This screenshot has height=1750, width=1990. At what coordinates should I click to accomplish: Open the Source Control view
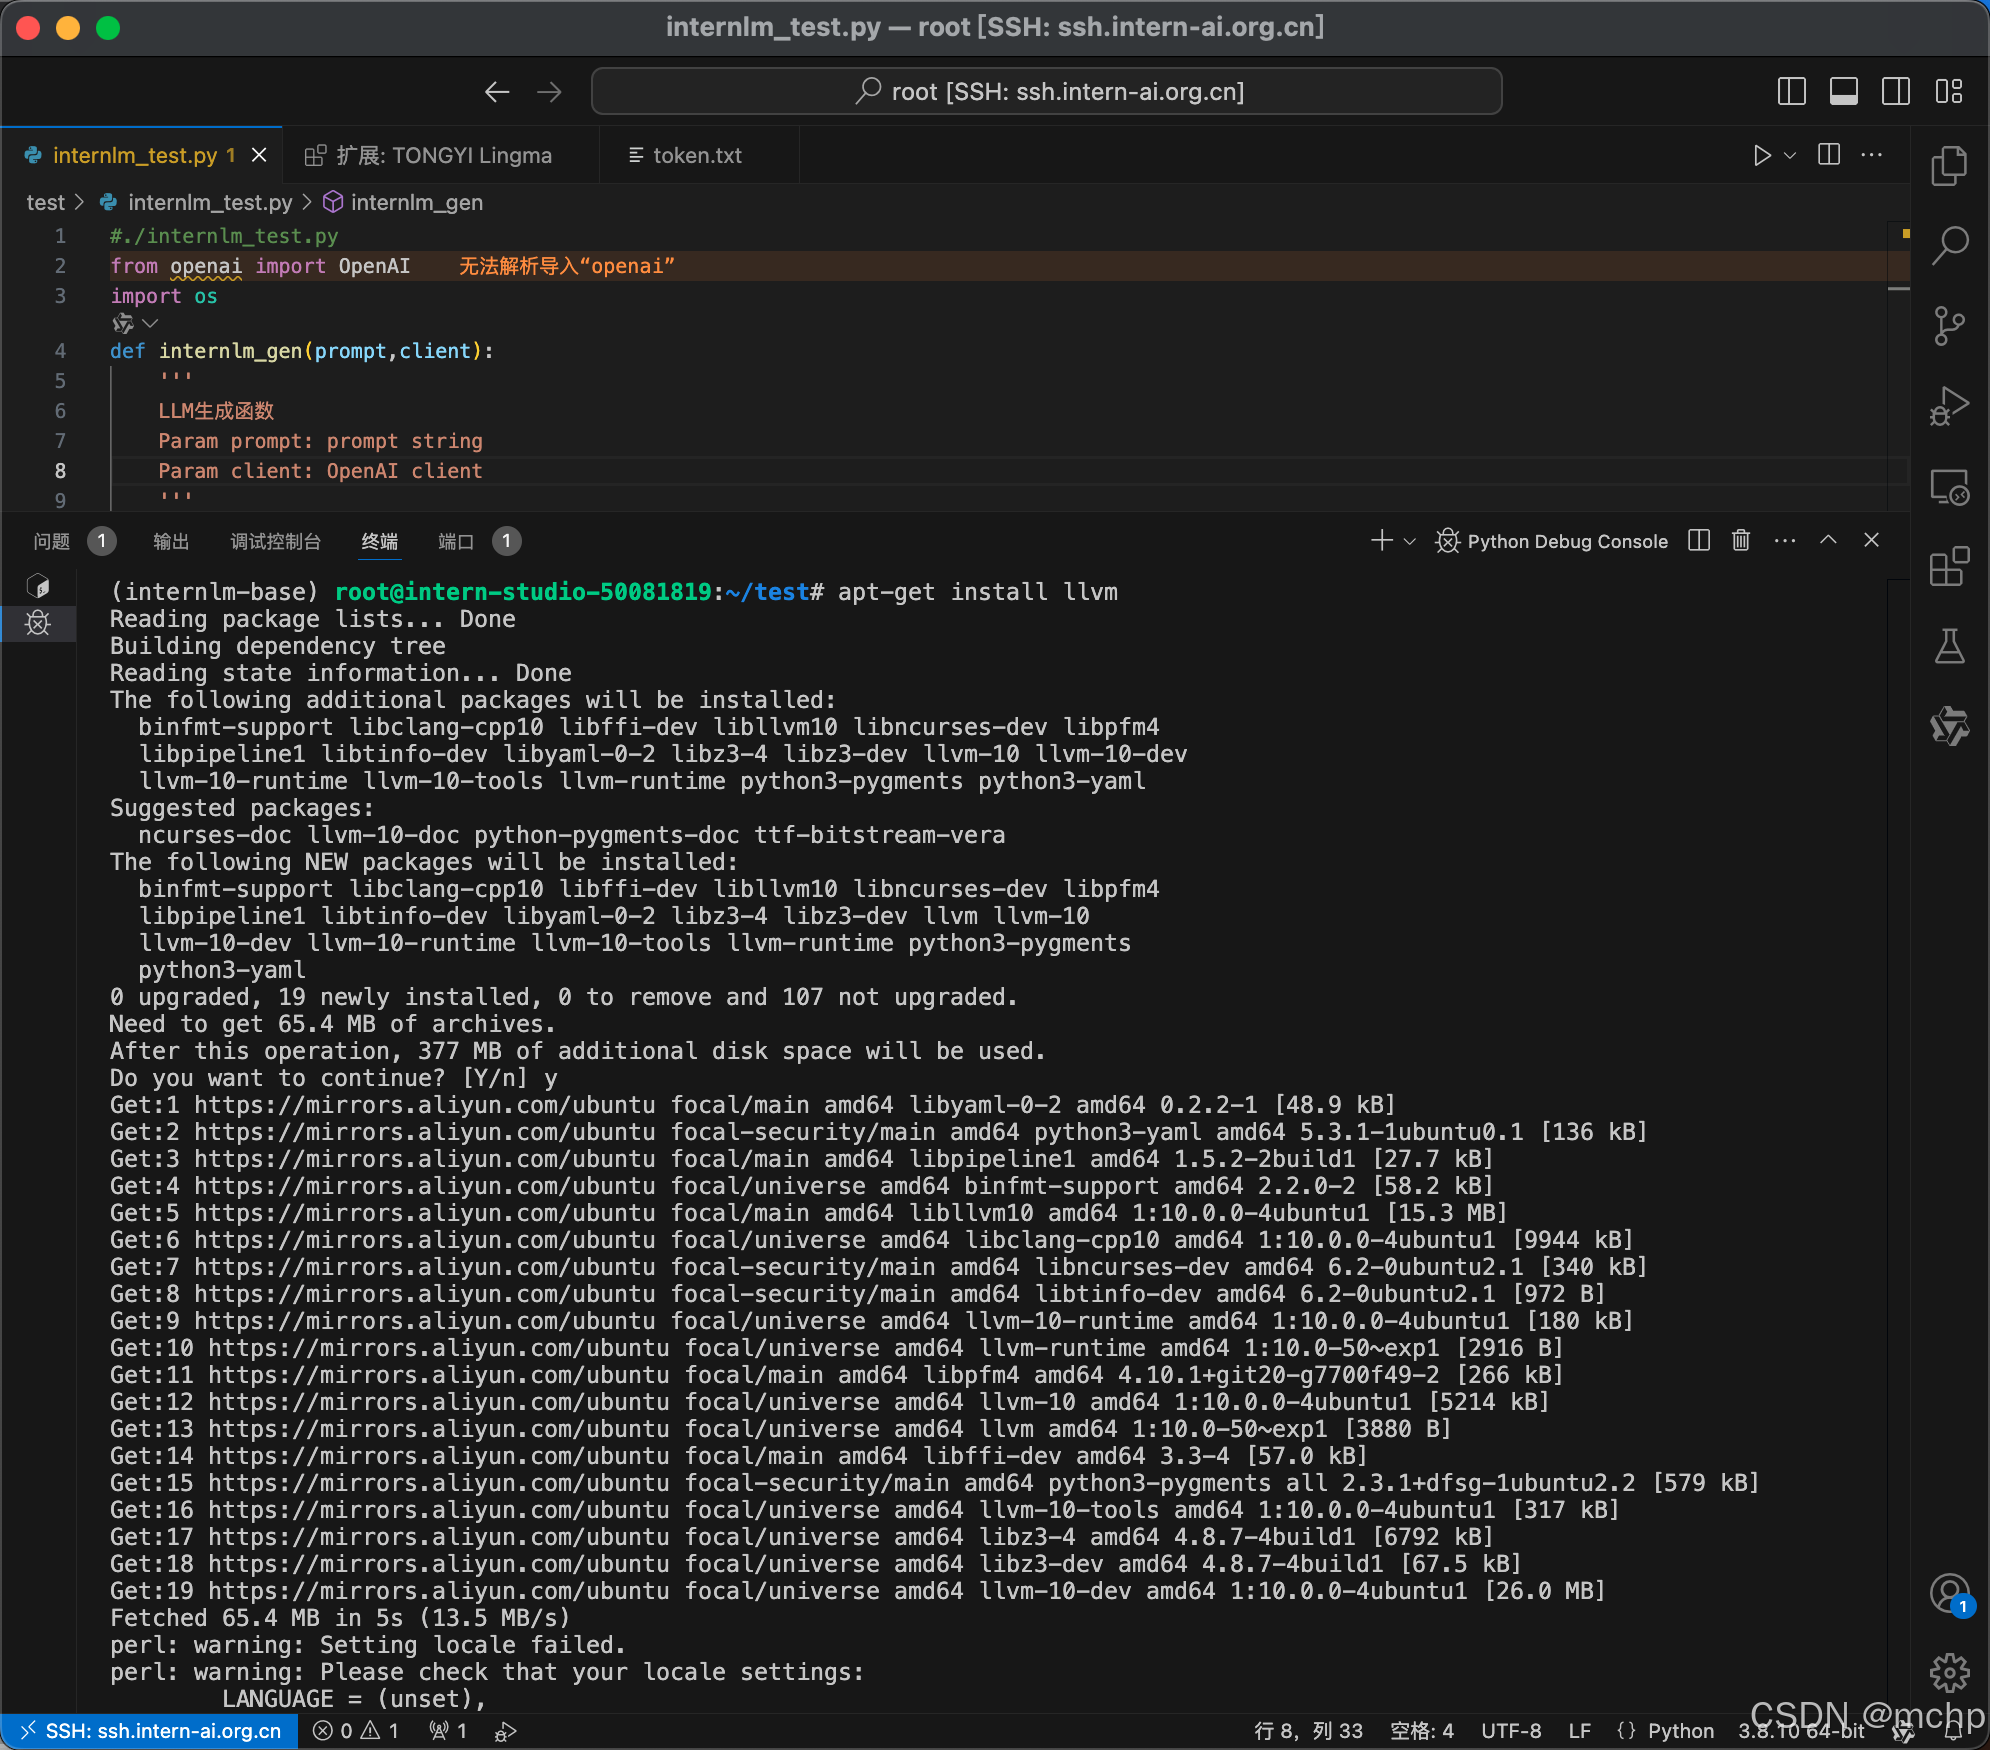point(1948,326)
